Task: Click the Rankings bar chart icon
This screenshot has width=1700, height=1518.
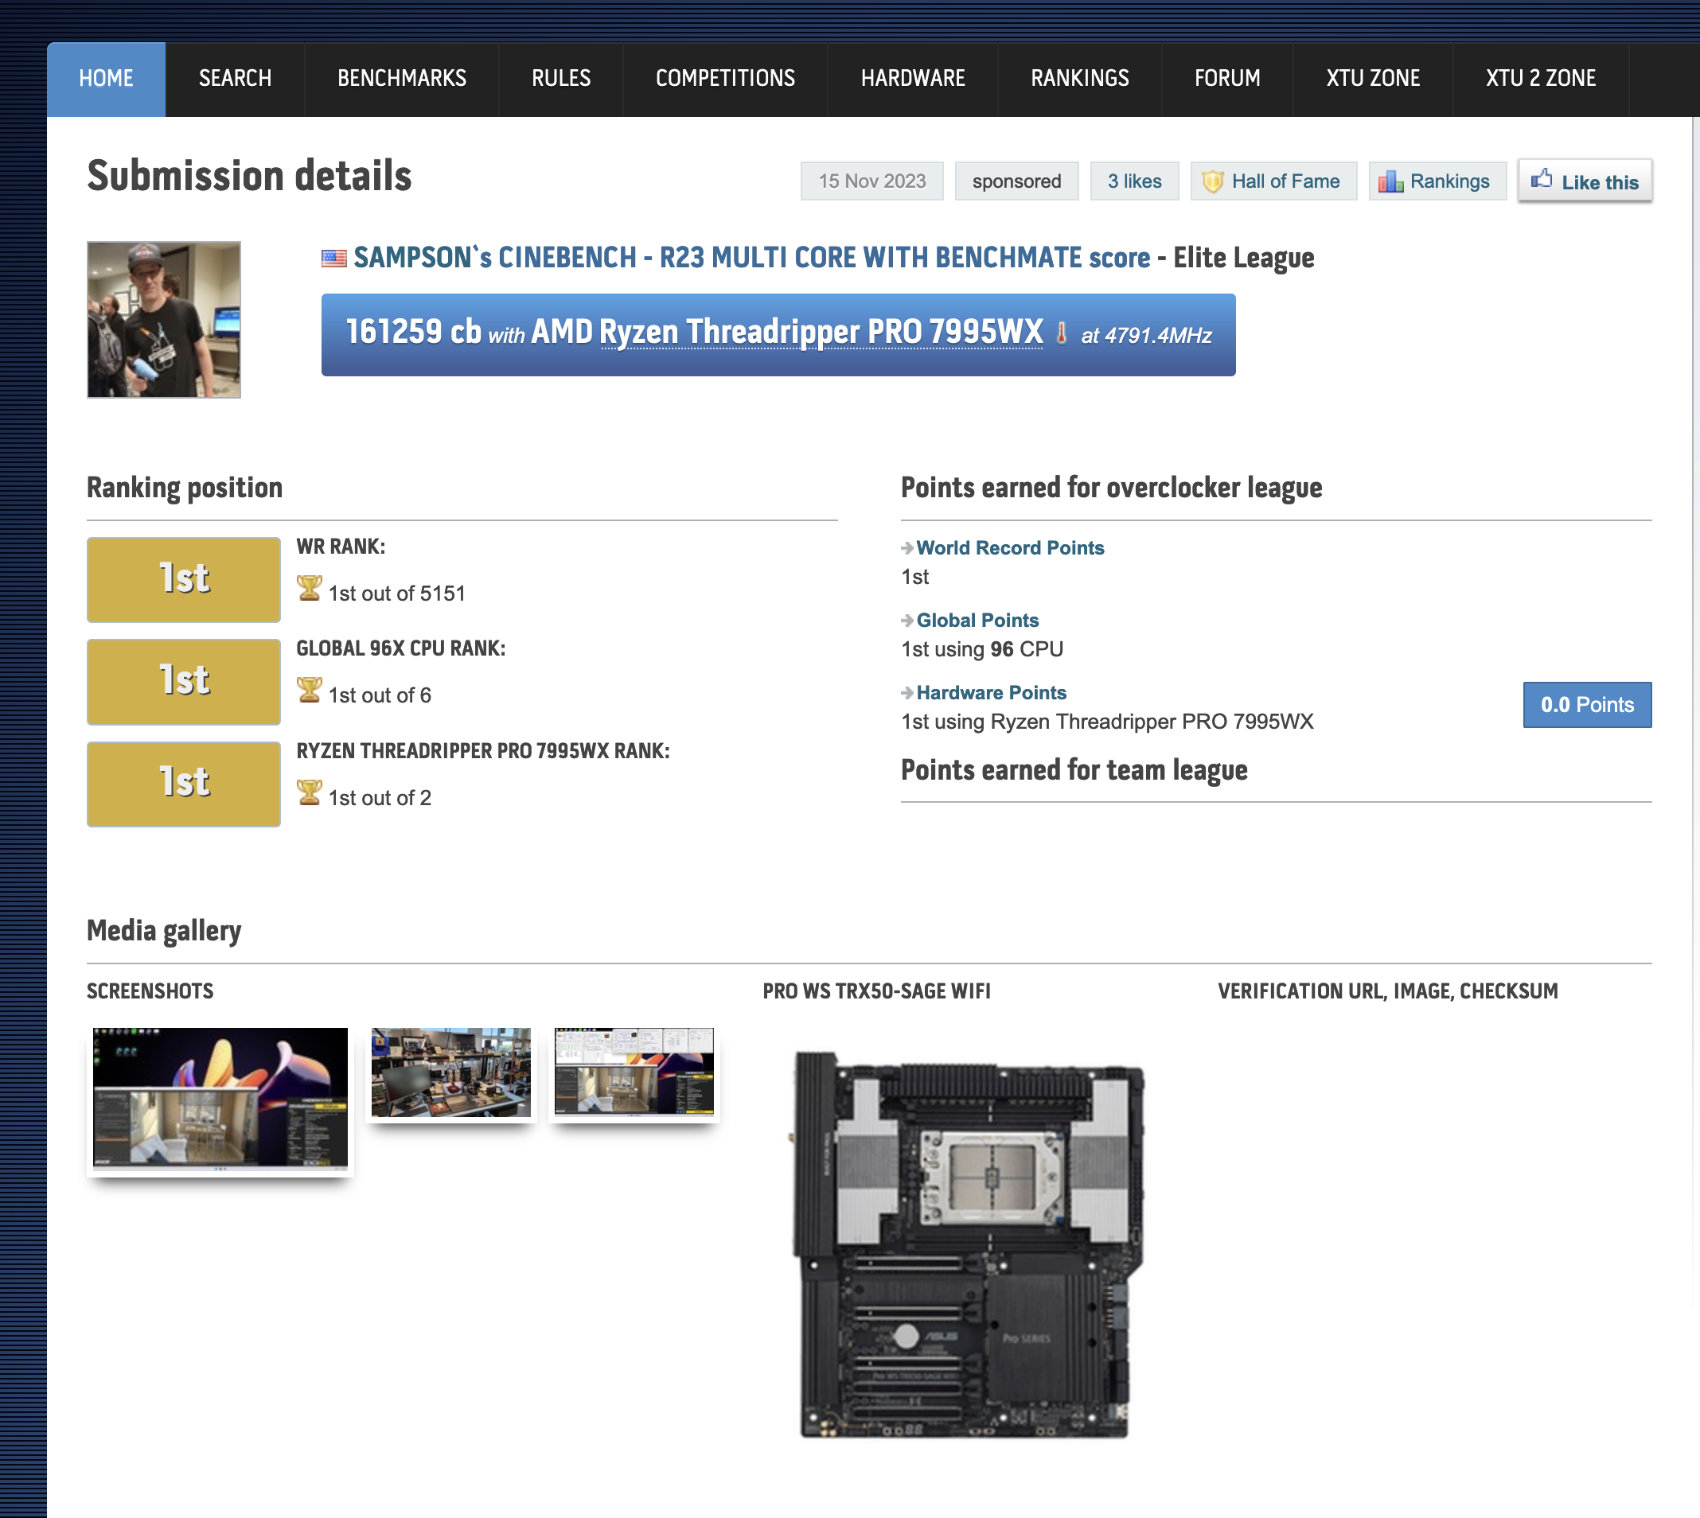Action: click(x=1391, y=181)
